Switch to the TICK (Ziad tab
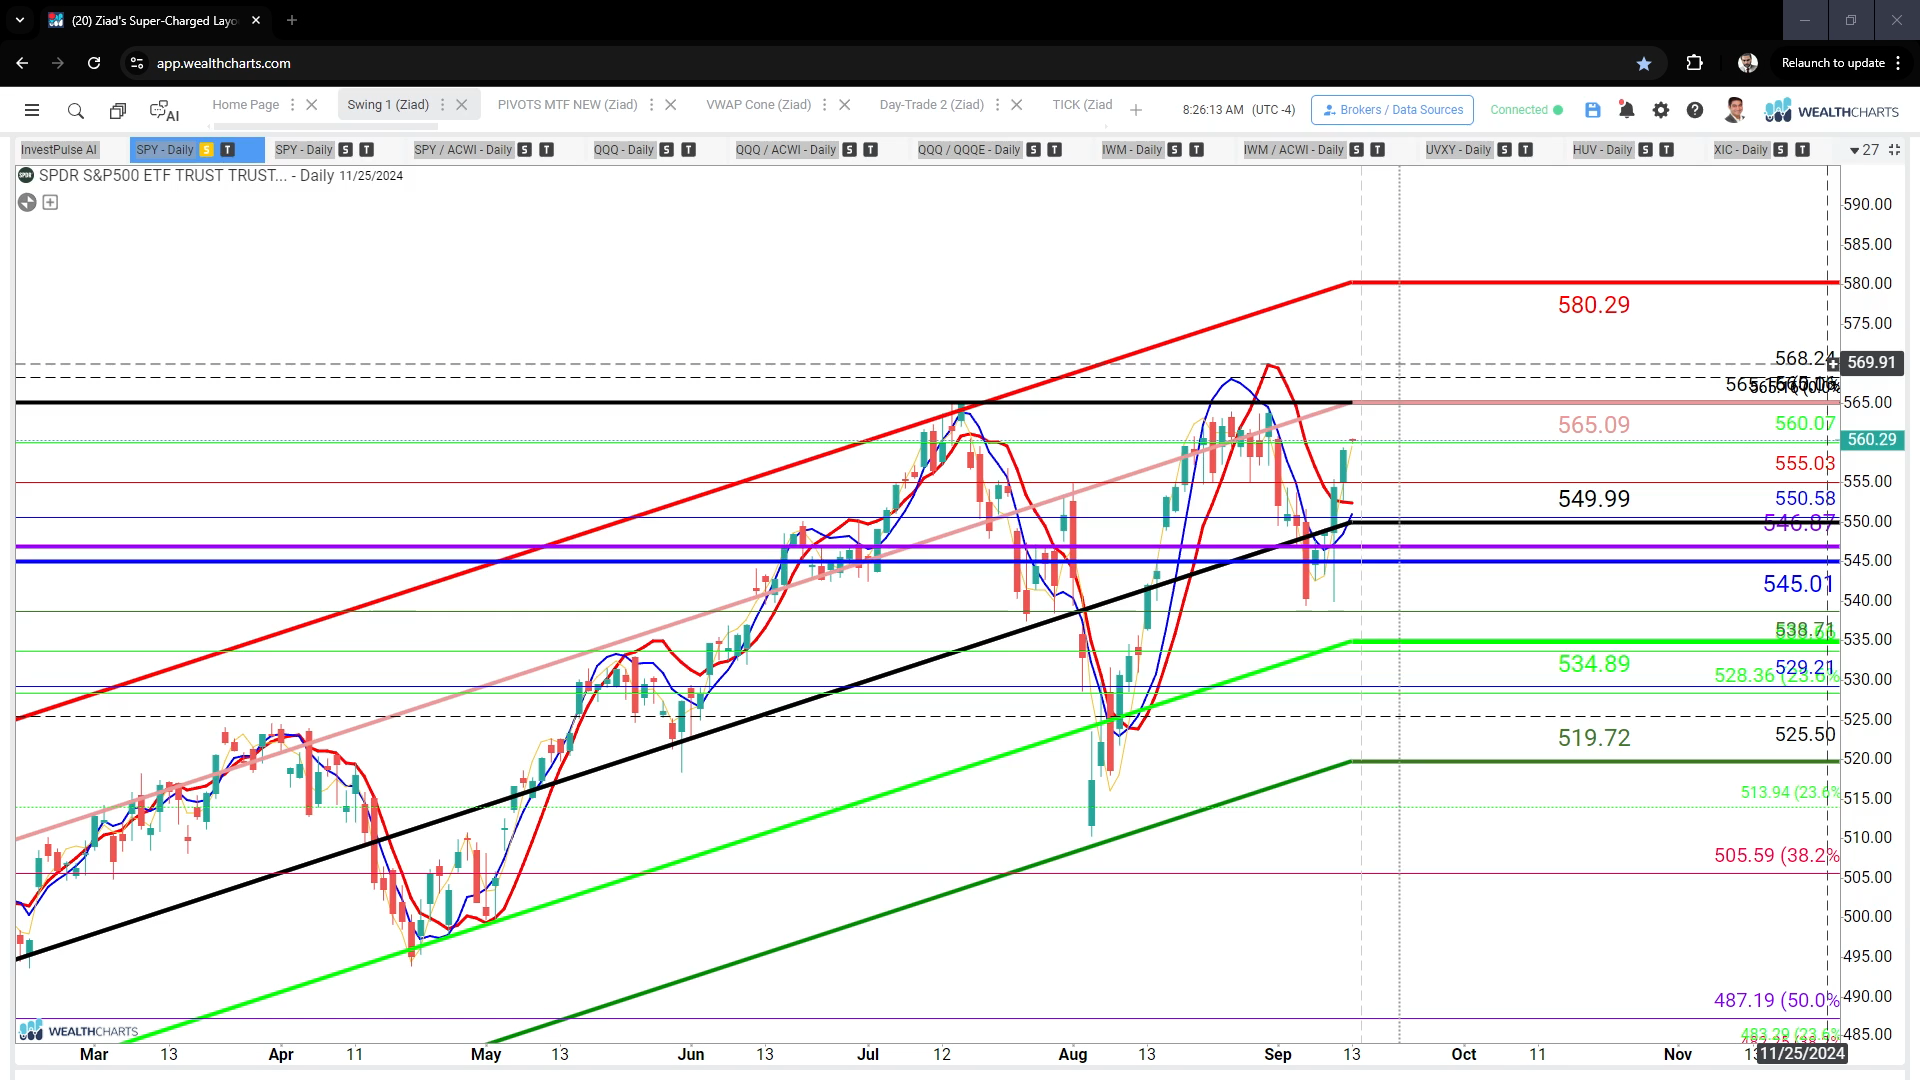This screenshot has height=1080, width=1920. click(1082, 104)
